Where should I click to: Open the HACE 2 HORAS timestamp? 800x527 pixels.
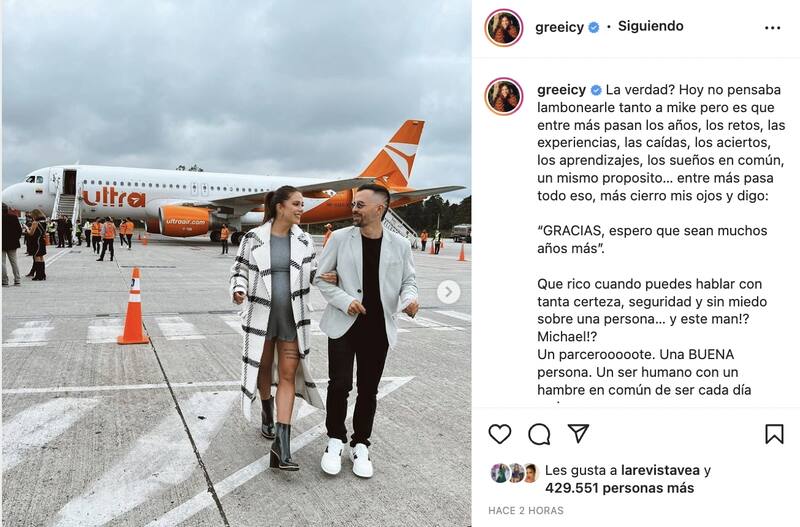tap(526, 510)
